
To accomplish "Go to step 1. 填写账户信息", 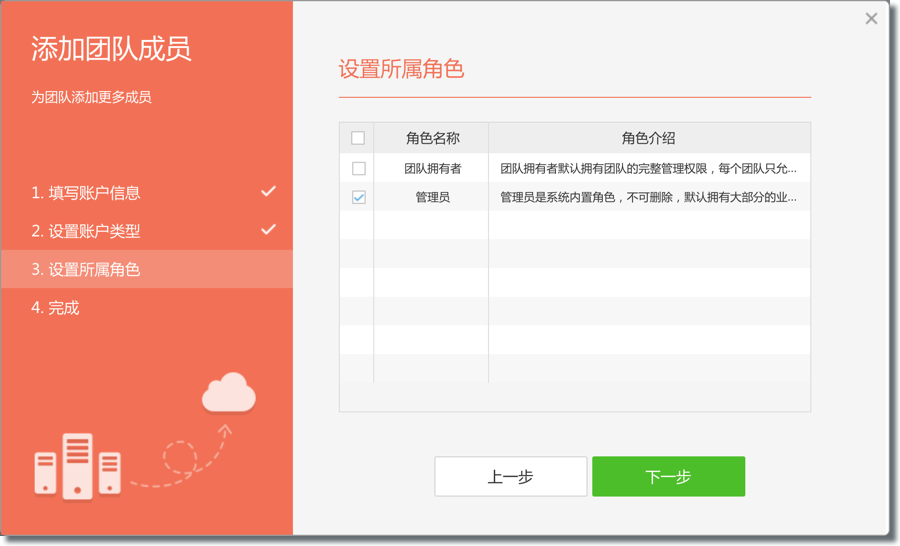I will (x=86, y=193).
